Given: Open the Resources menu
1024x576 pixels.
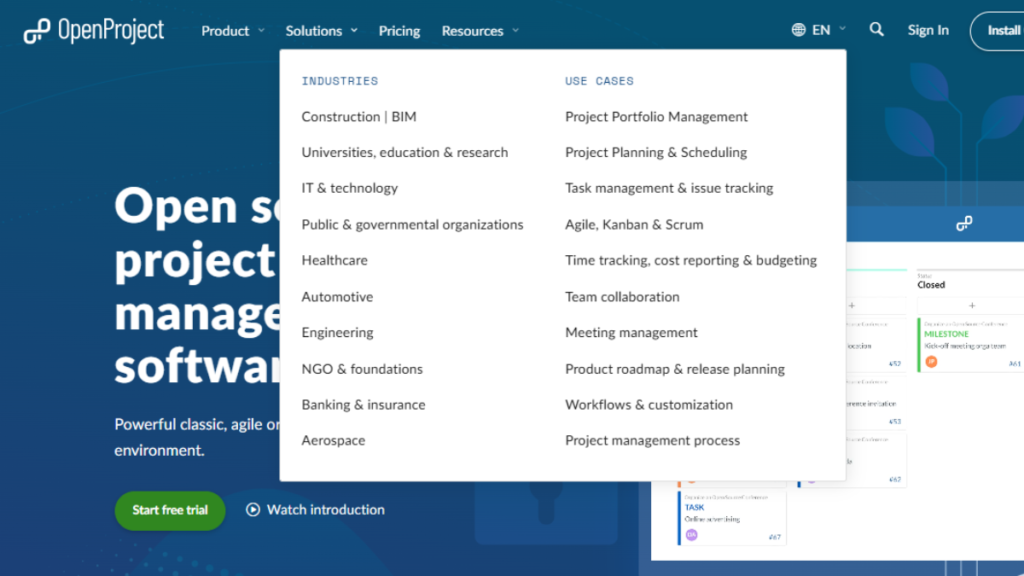Looking at the screenshot, I should 472,31.
